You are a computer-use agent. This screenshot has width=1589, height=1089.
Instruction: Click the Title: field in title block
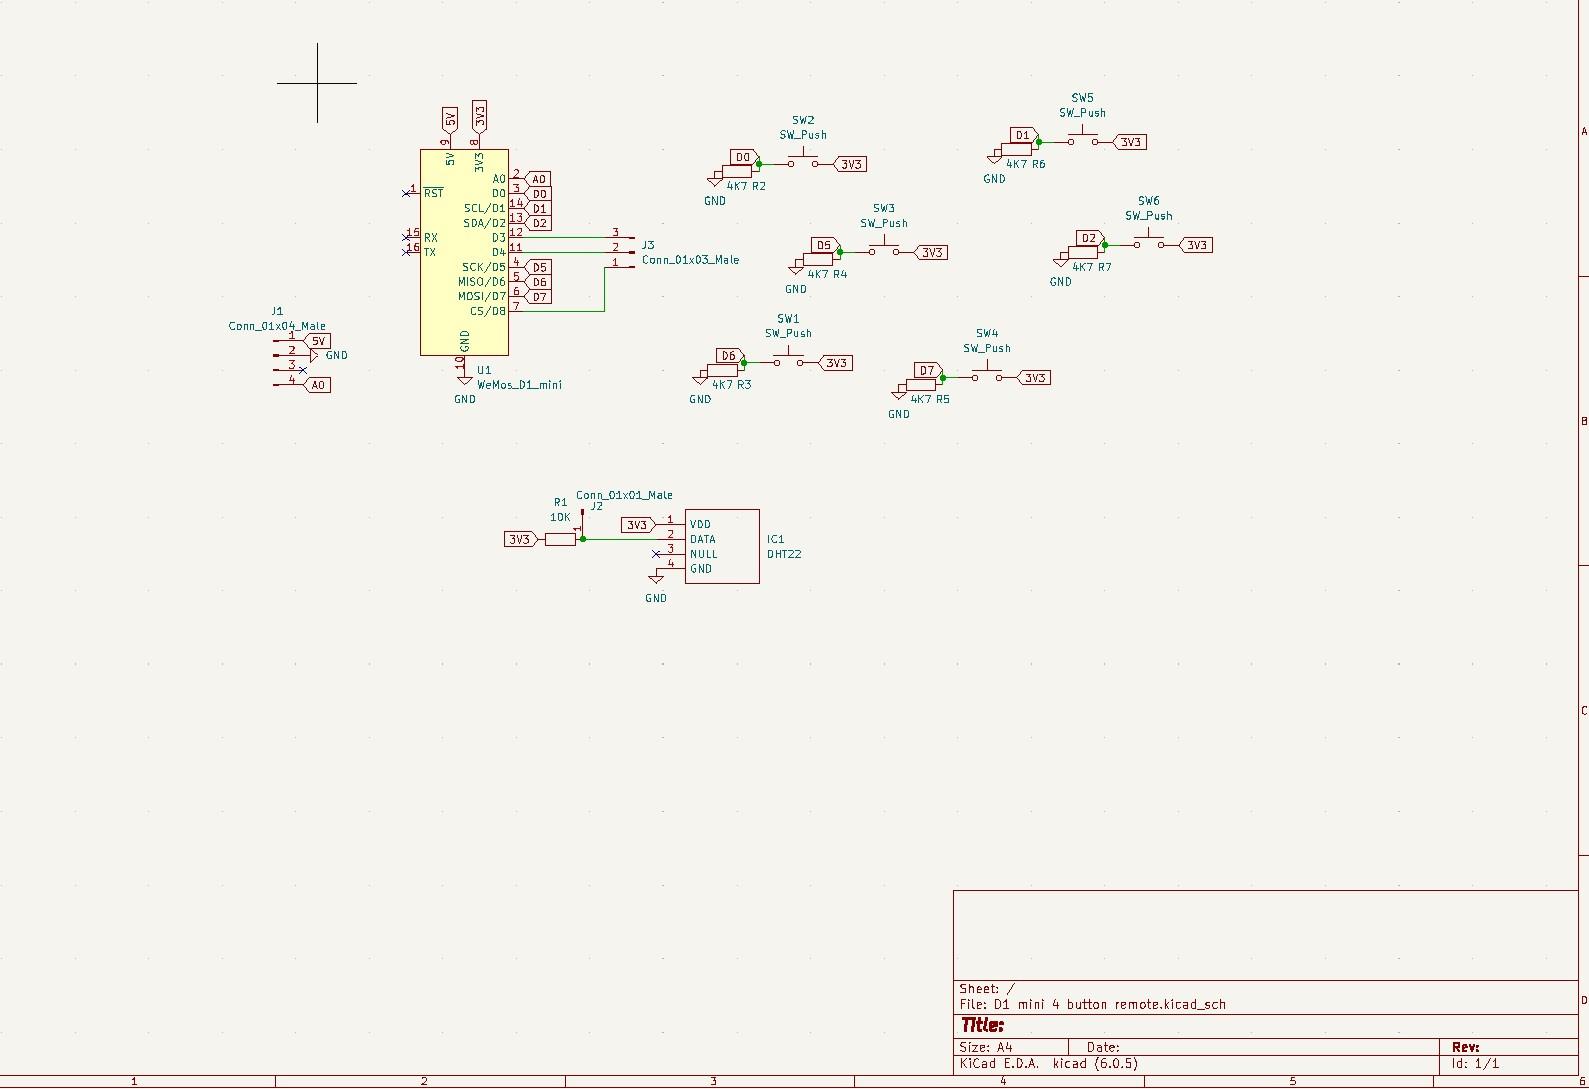pos(983,1025)
